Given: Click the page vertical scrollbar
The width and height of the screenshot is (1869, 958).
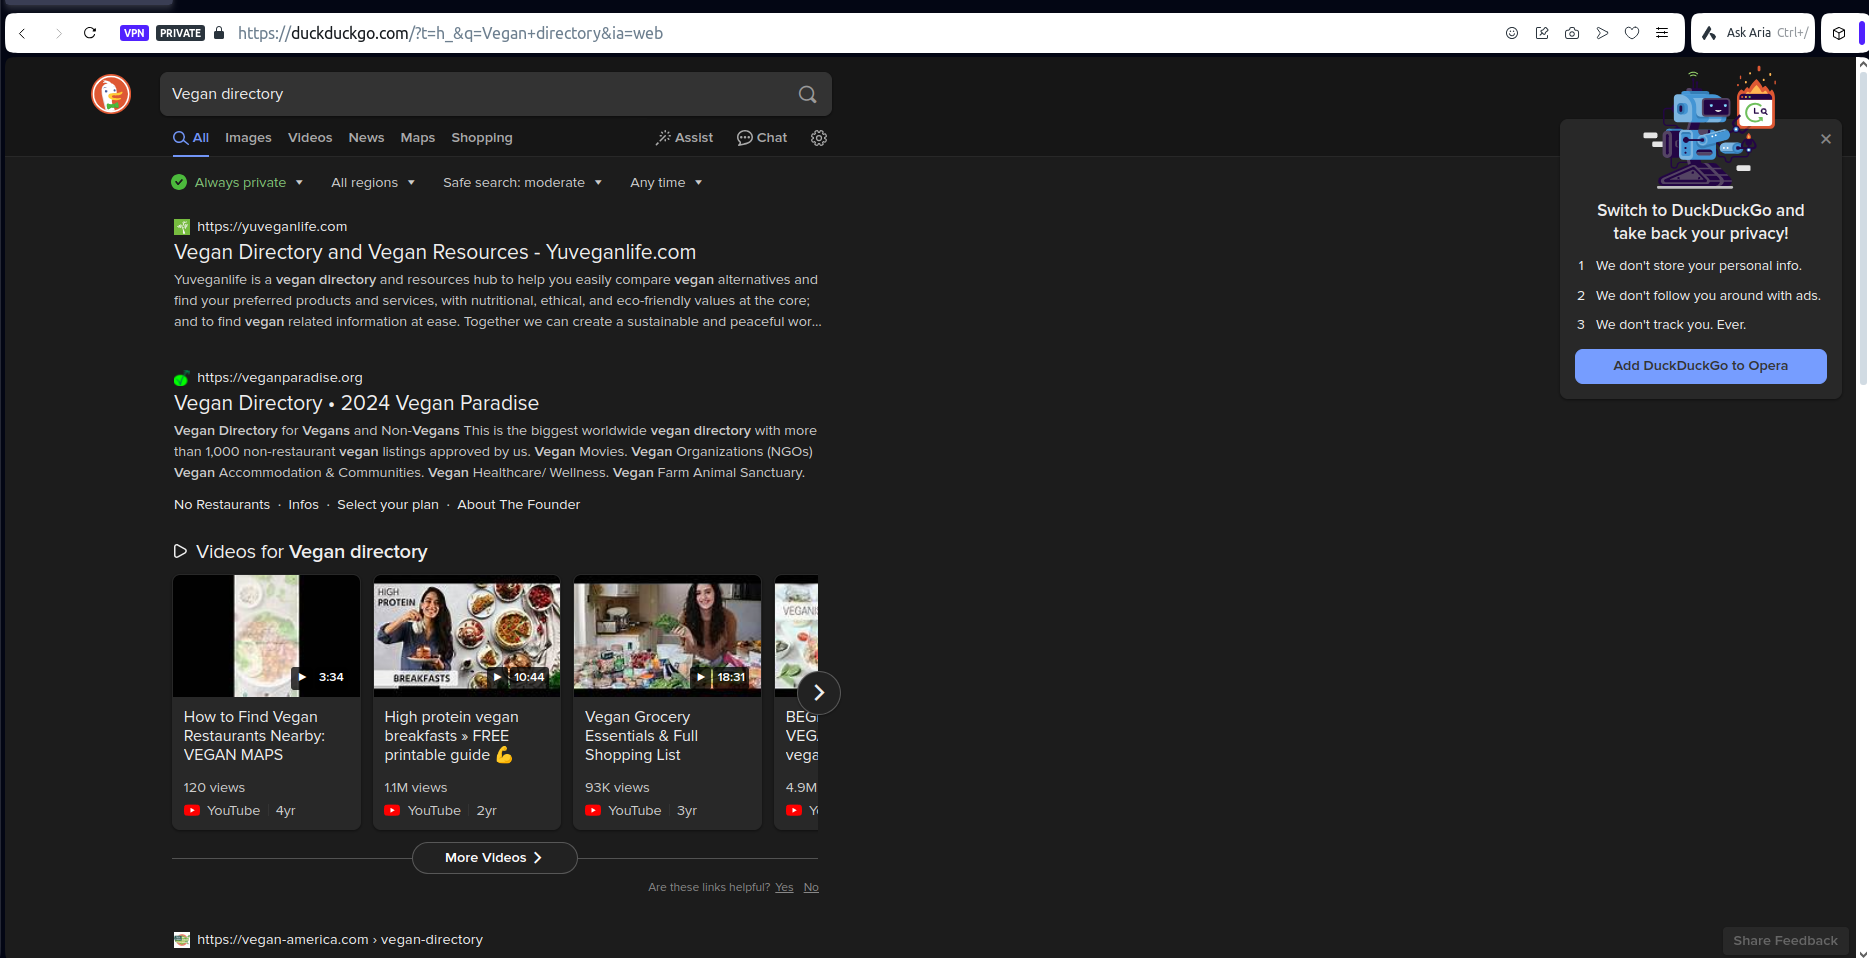Looking at the screenshot, I should click(x=1862, y=230).
